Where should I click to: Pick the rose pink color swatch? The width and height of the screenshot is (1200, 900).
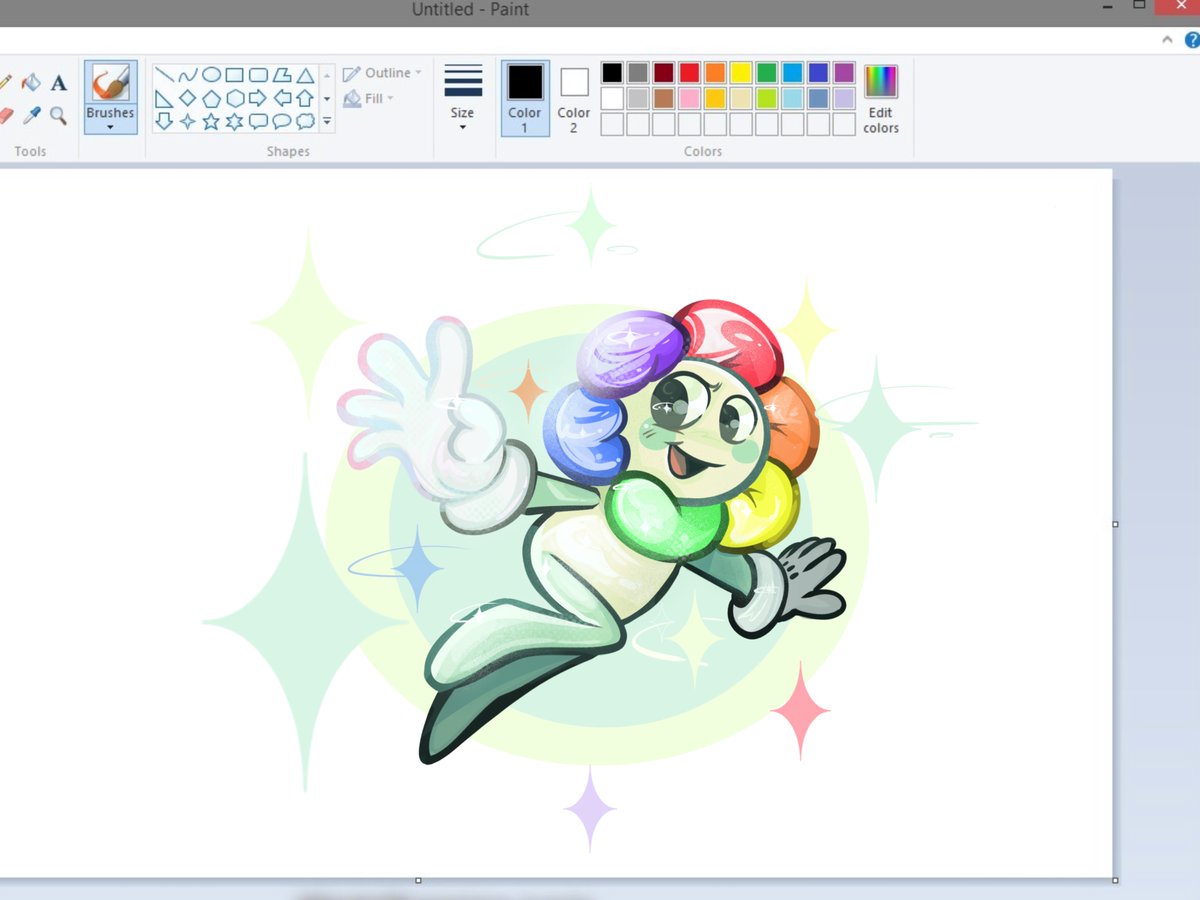pos(689,98)
